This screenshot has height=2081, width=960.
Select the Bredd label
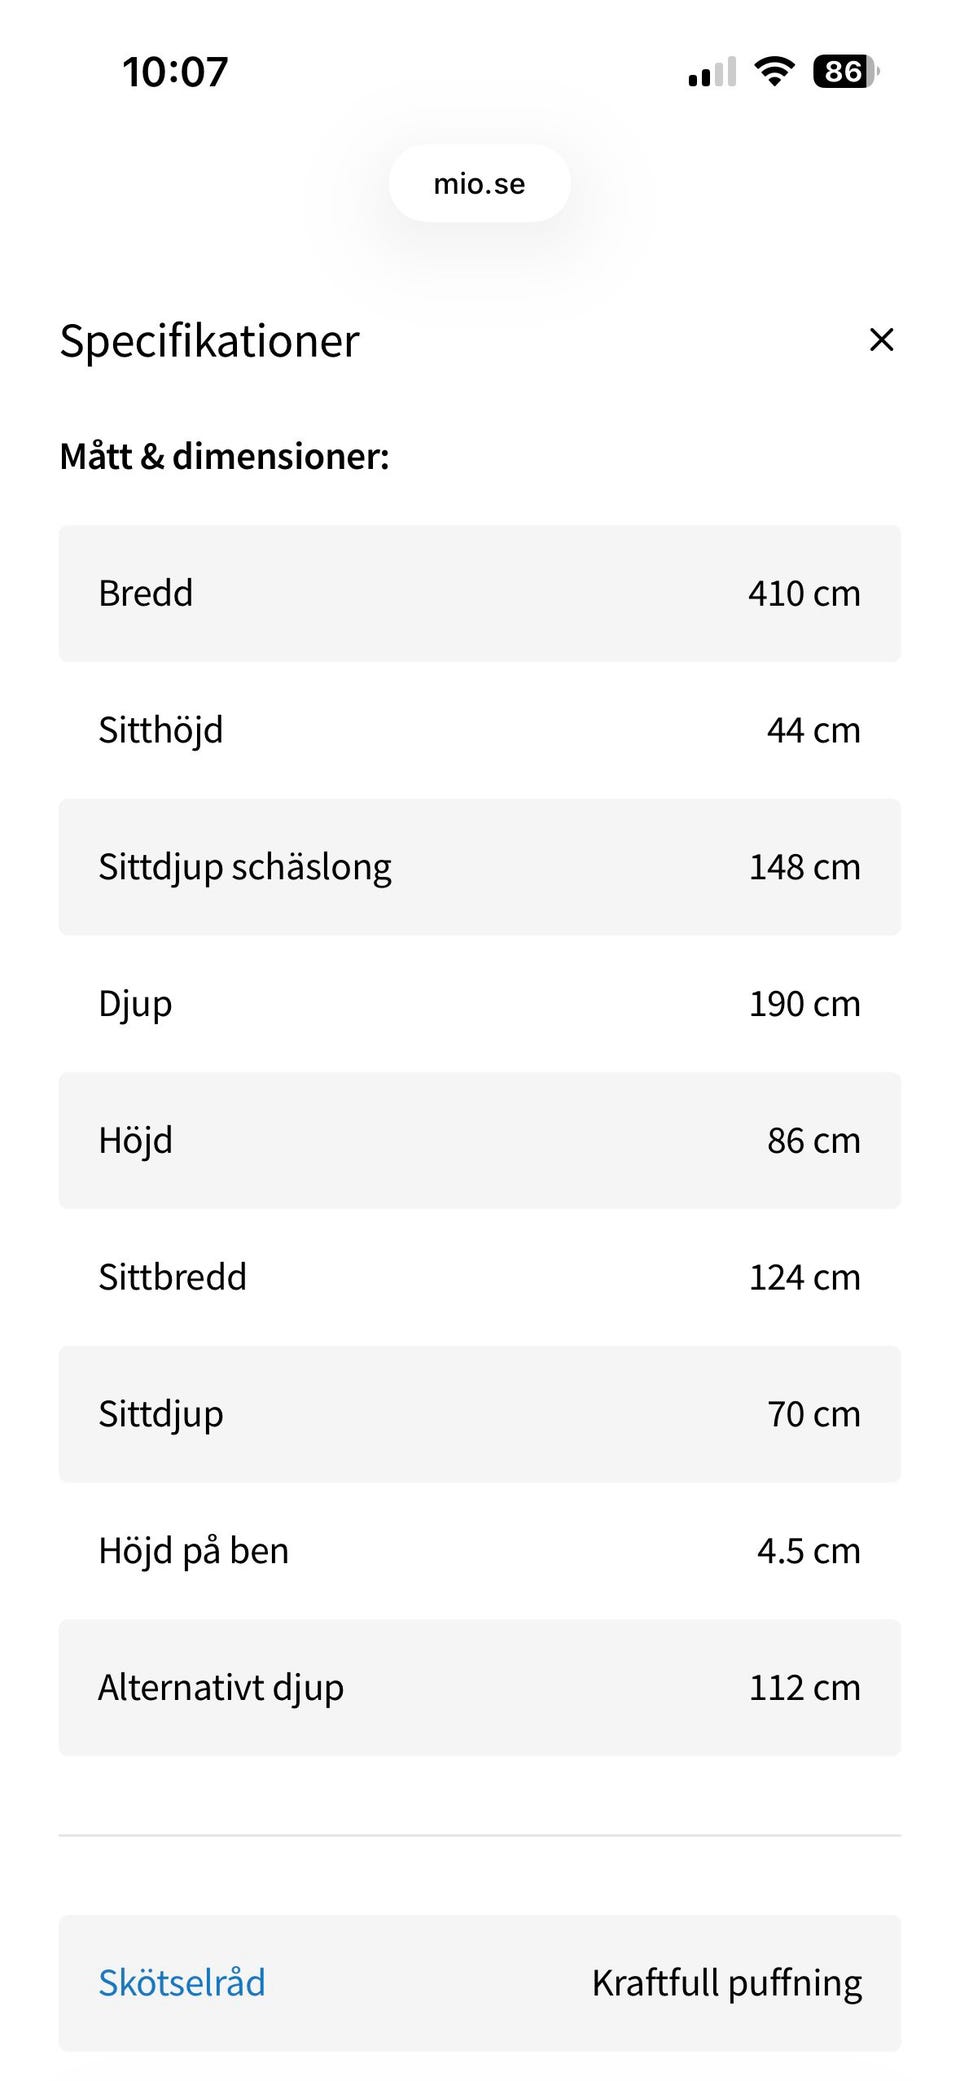pos(146,593)
